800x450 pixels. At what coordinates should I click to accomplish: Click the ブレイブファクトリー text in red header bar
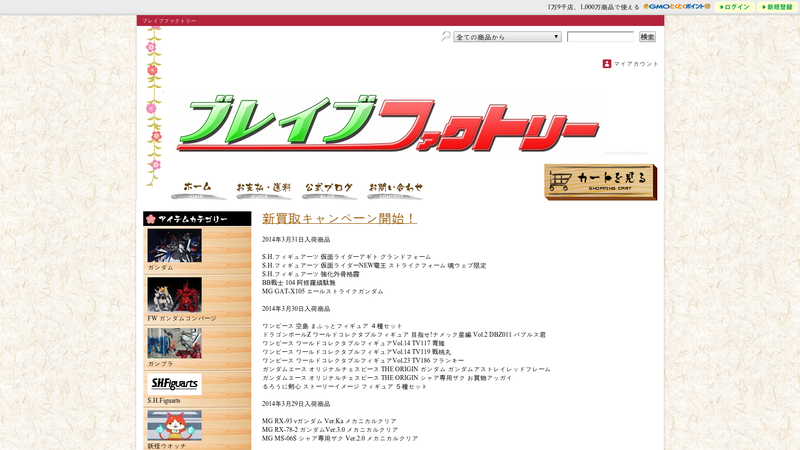tap(169, 21)
